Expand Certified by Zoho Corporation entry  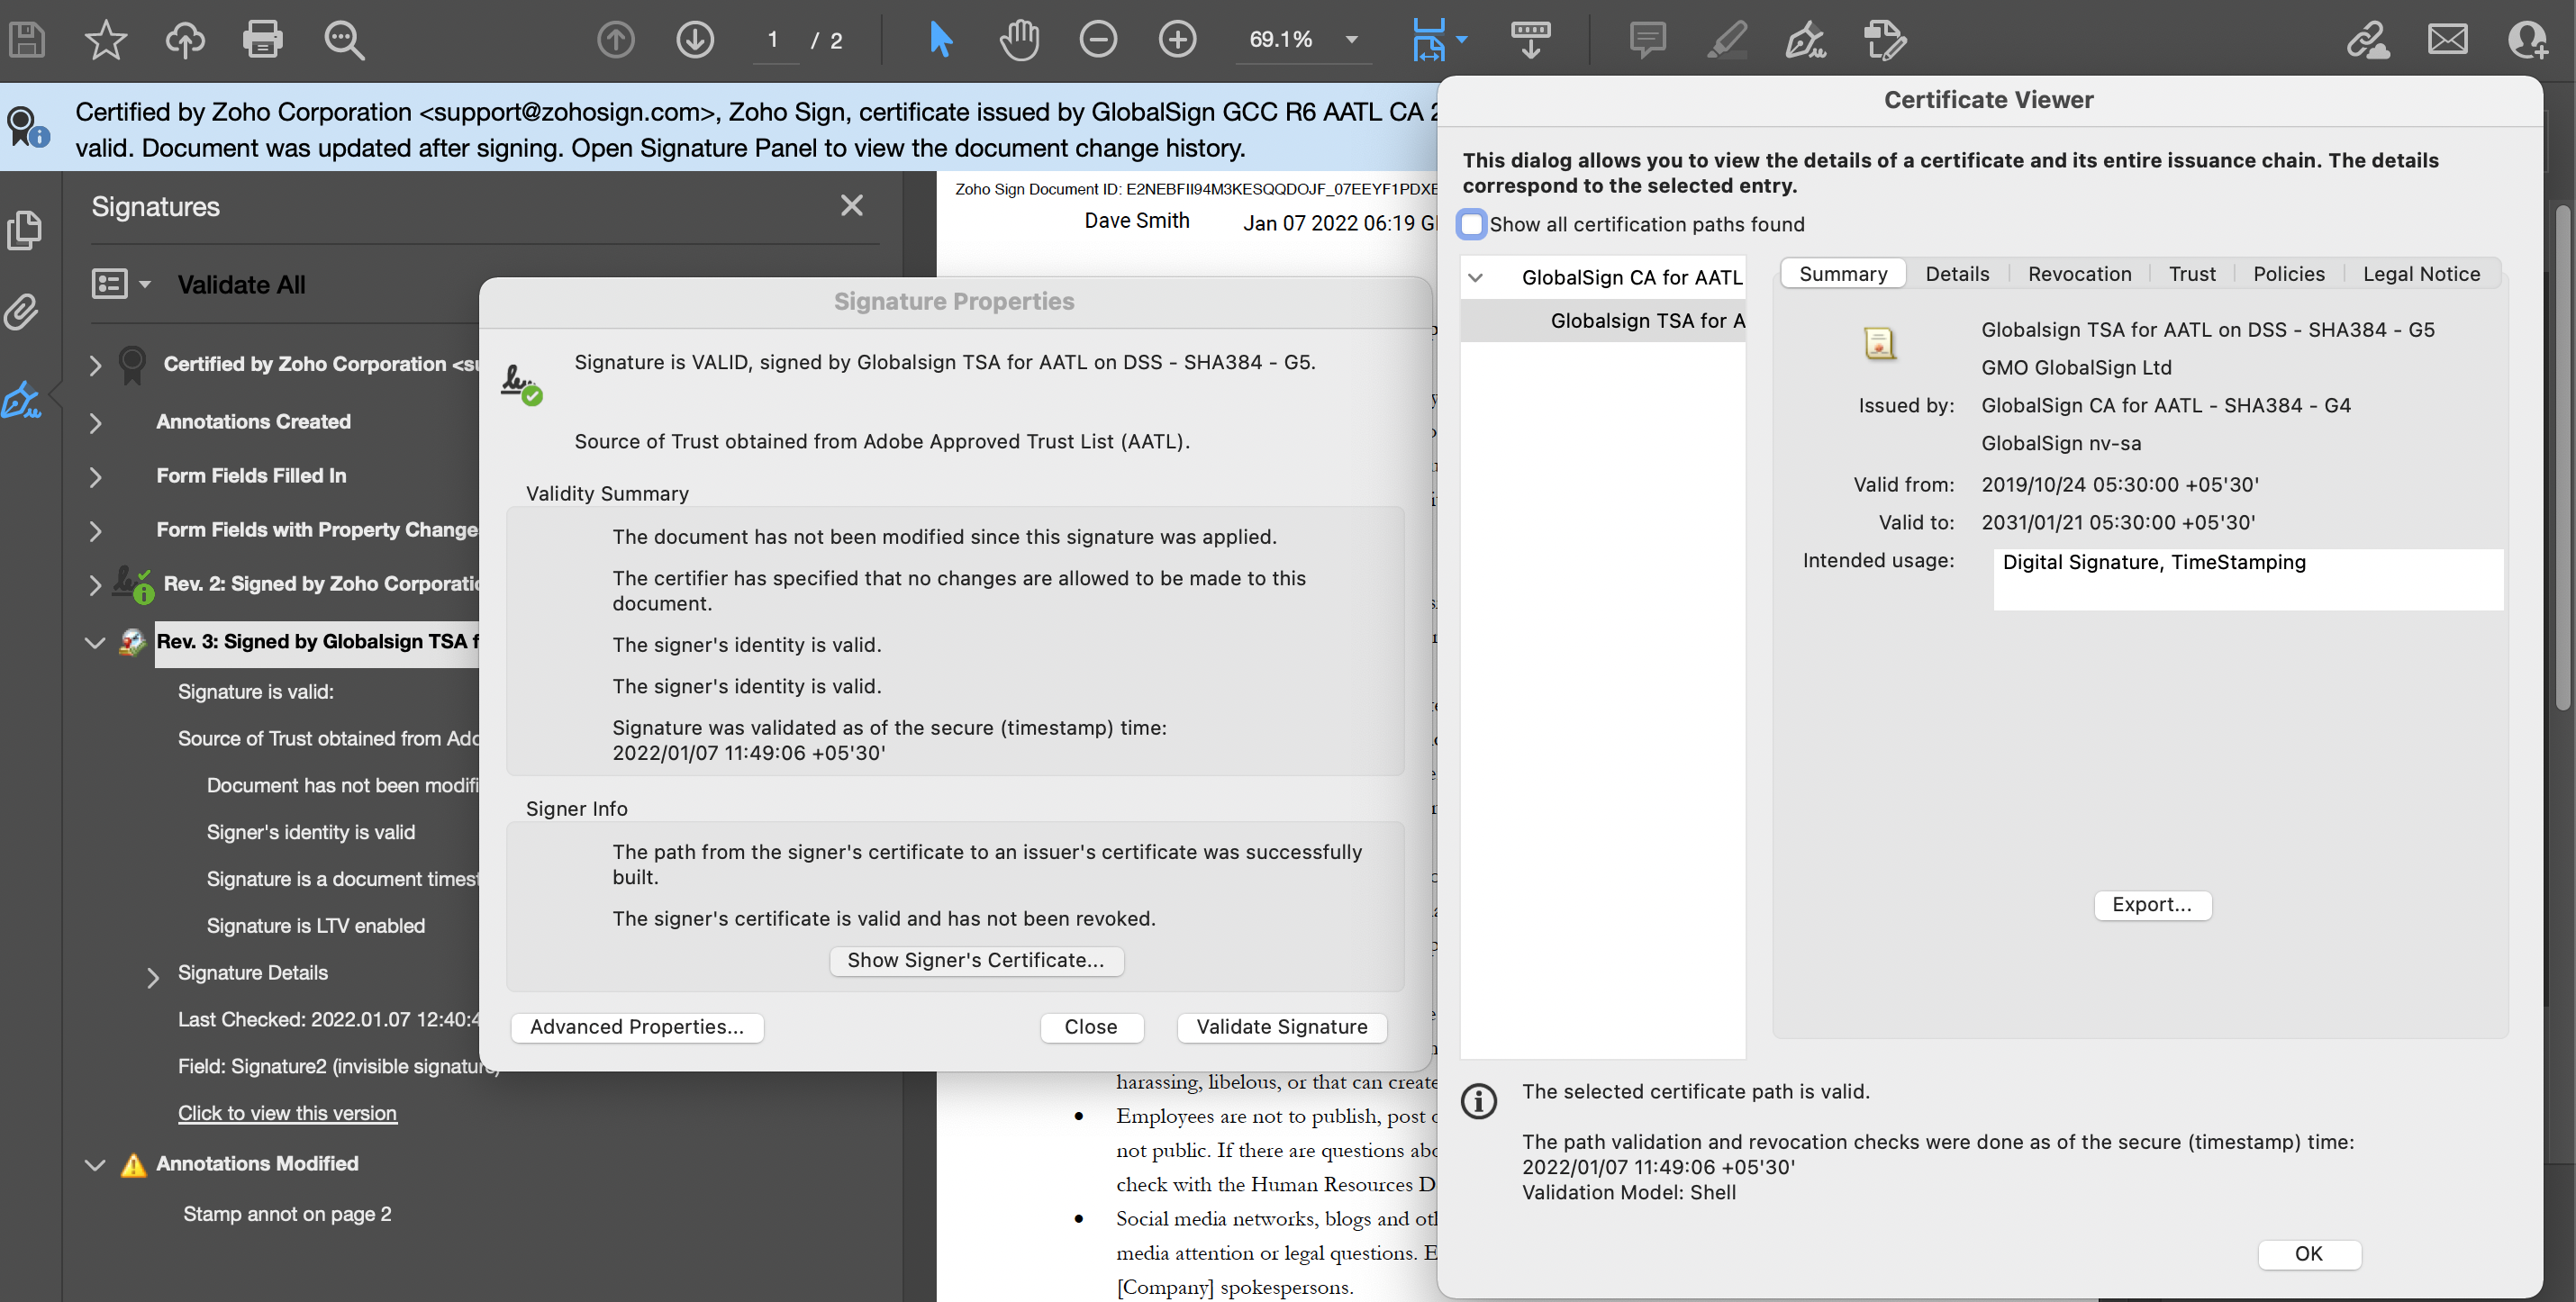(95, 365)
